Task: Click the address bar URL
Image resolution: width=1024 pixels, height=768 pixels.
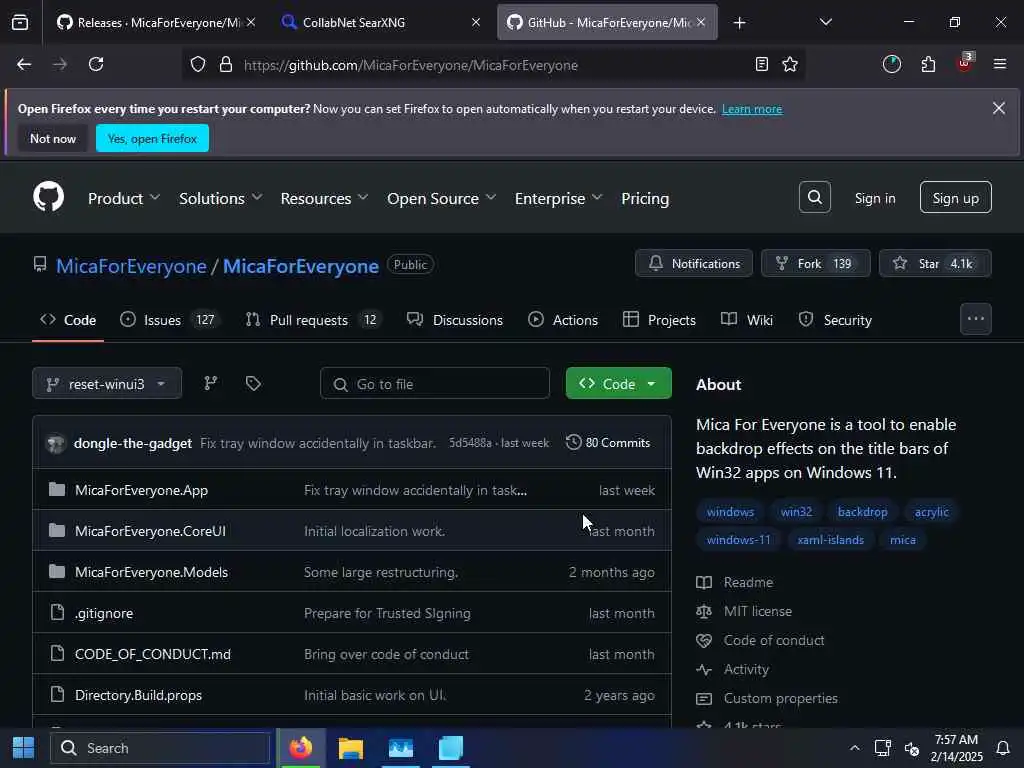Action: (411, 65)
